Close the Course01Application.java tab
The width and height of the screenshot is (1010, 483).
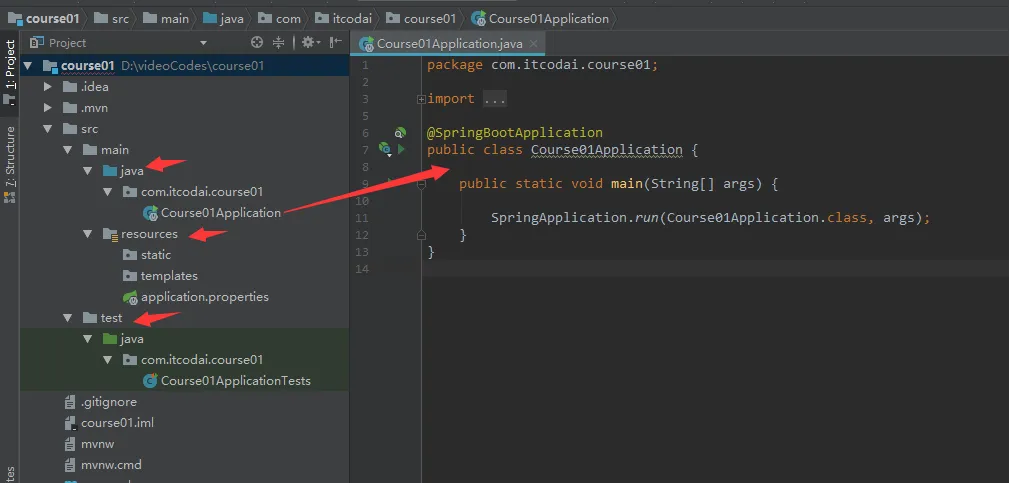click(x=533, y=44)
